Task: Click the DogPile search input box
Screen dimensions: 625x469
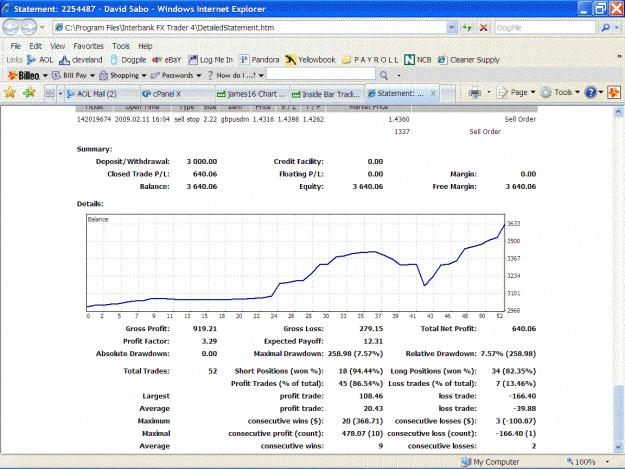Action: tap(544, 27)
